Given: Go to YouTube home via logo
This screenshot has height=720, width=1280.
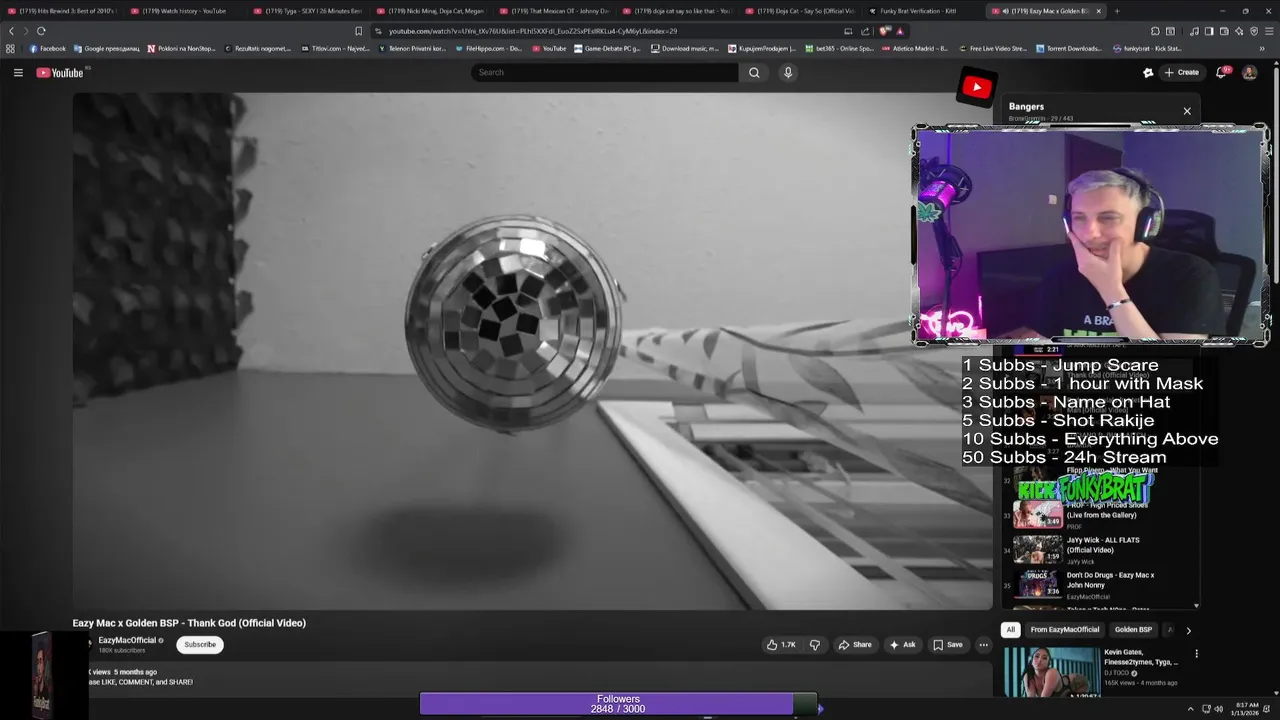Looking at the screenshot, I should pyautogui.click(x=60, y=72).
